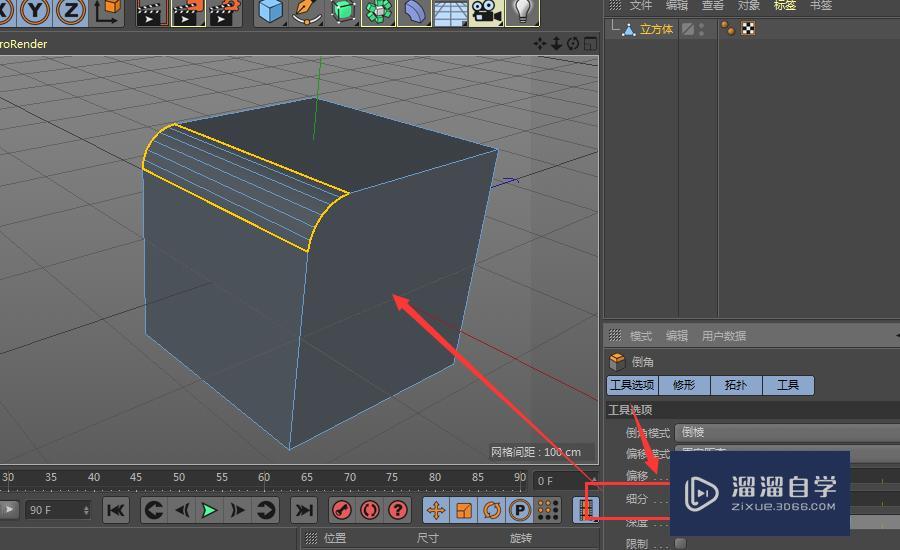Render the active view with the first clapperboard icon
Image resolution: width=900 pixels, height=550 pixels.
pyautogui.click(x=152, y=13)
